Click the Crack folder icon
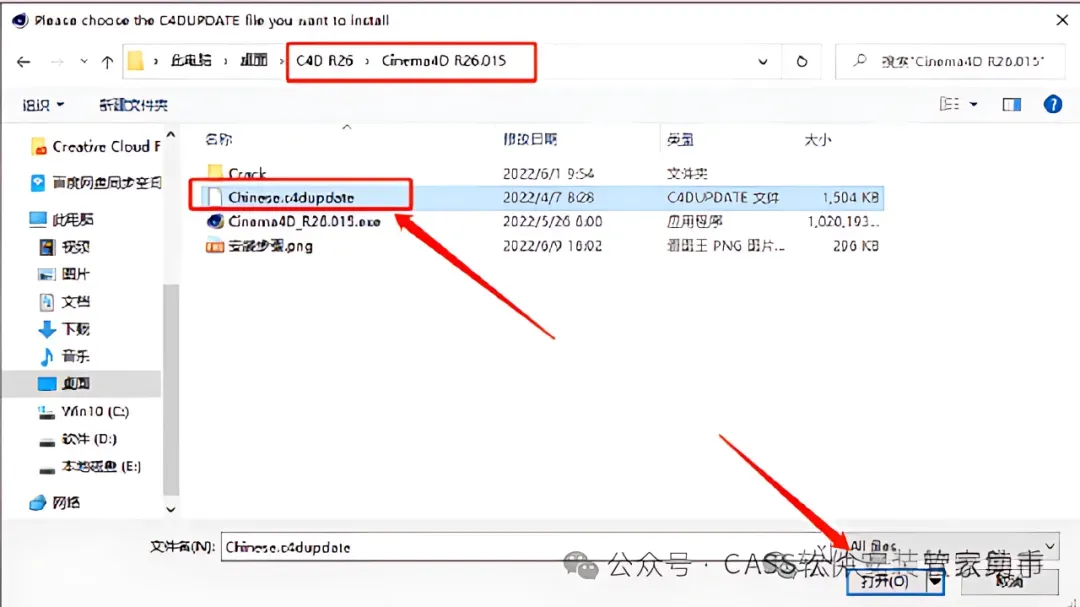This screenshot has width=1080, height=607. coord(215,172)
